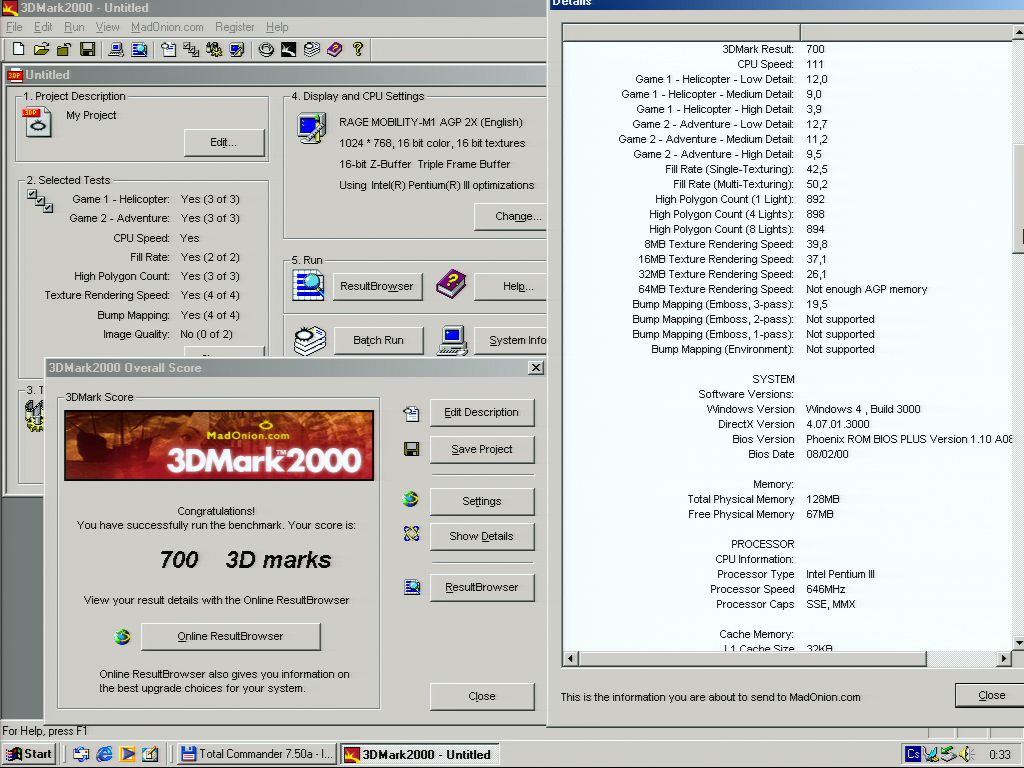This screenshot has height=768, width=1024.
Task: Click the System Info button
Action: tap(511, 340)
